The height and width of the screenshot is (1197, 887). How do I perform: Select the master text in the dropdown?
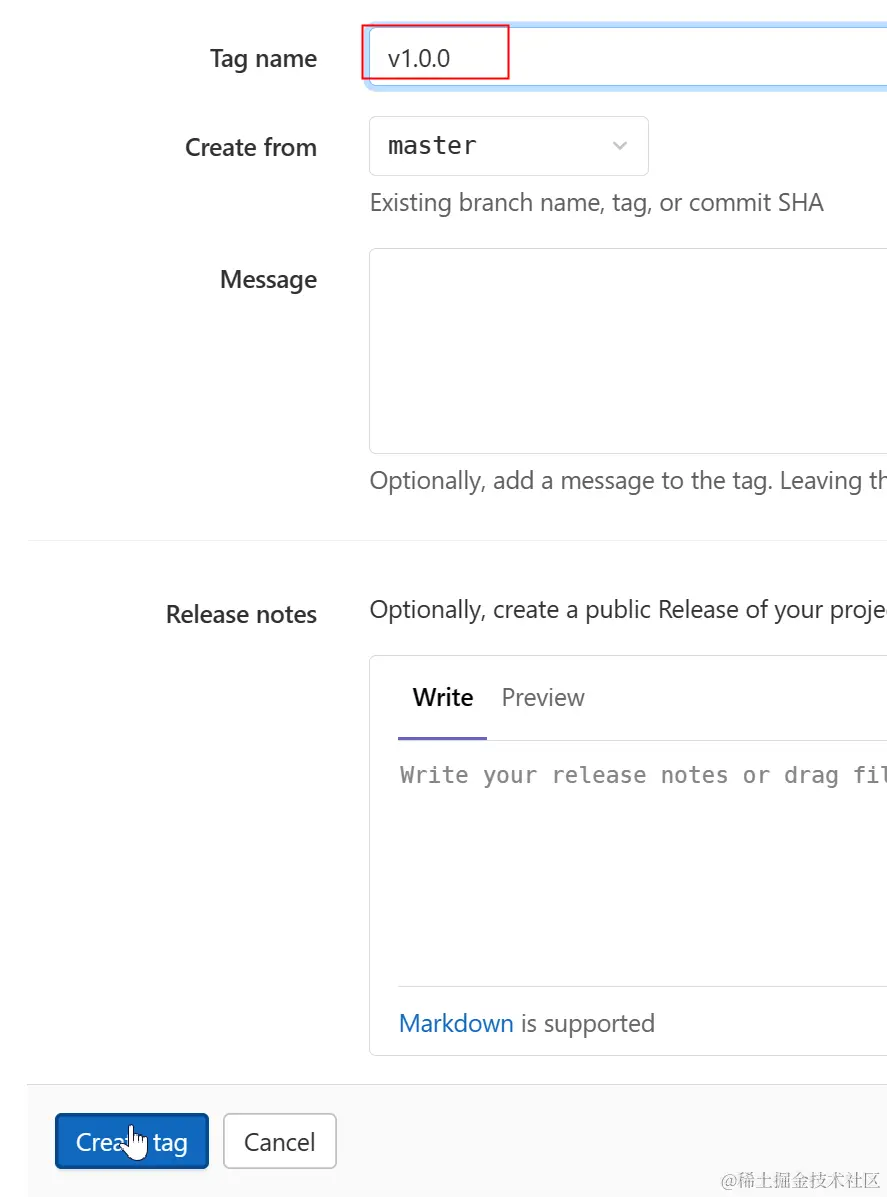(x=432, y=146)
